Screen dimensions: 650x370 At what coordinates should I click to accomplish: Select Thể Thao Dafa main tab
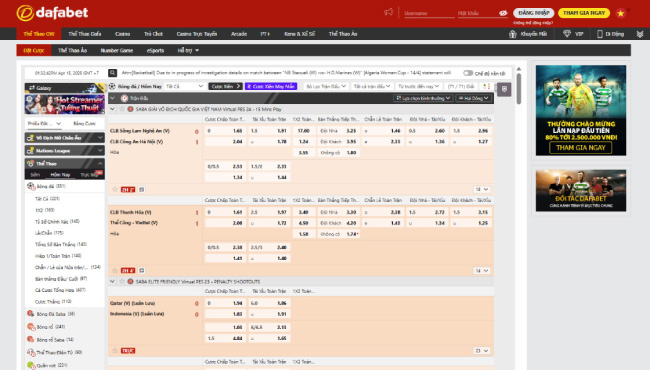click(x=85, y=34)
